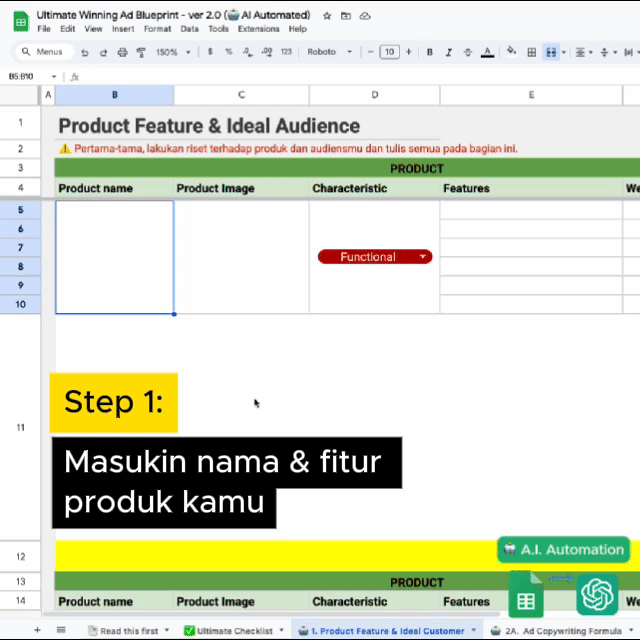Open the fill color picker
This screenshot has height=640, width=640.
[511, 51]
